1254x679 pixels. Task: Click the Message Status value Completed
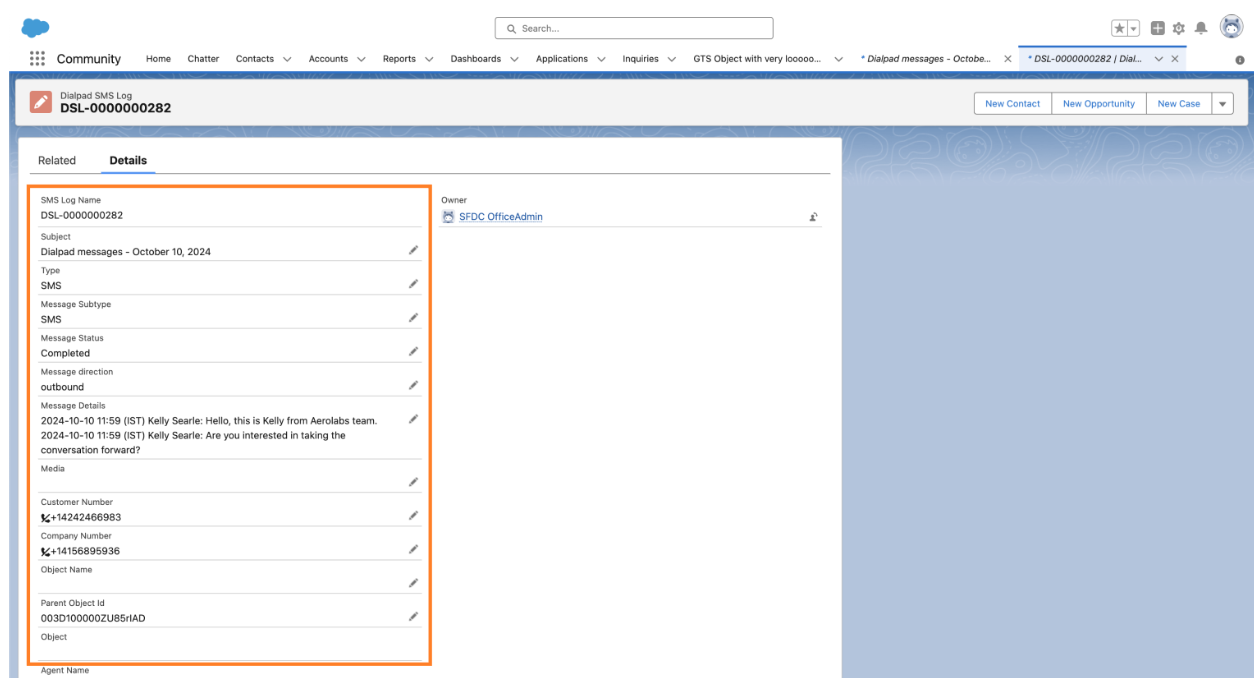coord(65,353)
